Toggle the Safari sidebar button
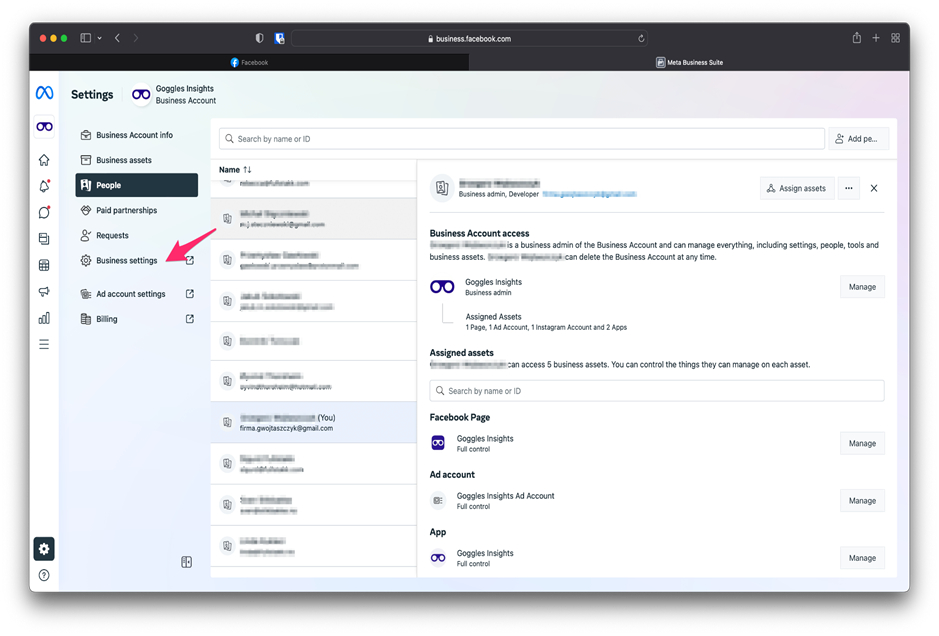The height and width of the screenshot is (636, 939). (86, 38)
